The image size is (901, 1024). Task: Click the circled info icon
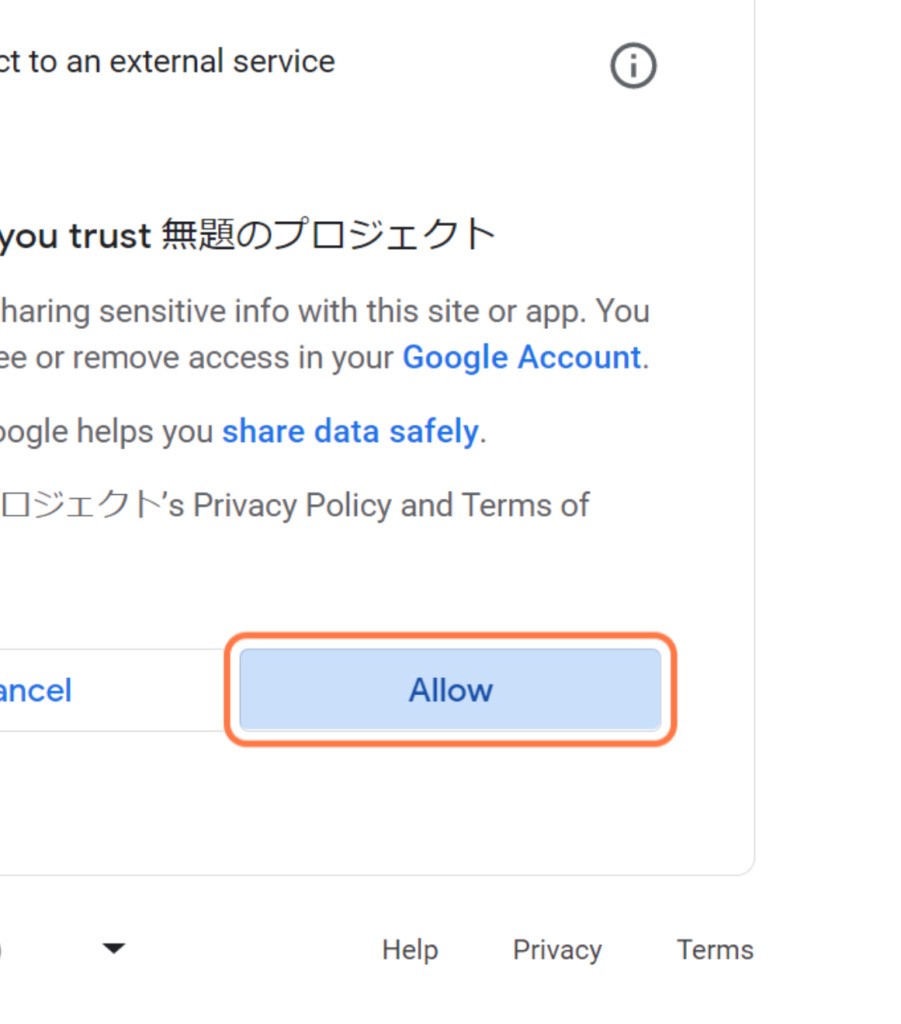pyautogui.click(x=633, y=65)
